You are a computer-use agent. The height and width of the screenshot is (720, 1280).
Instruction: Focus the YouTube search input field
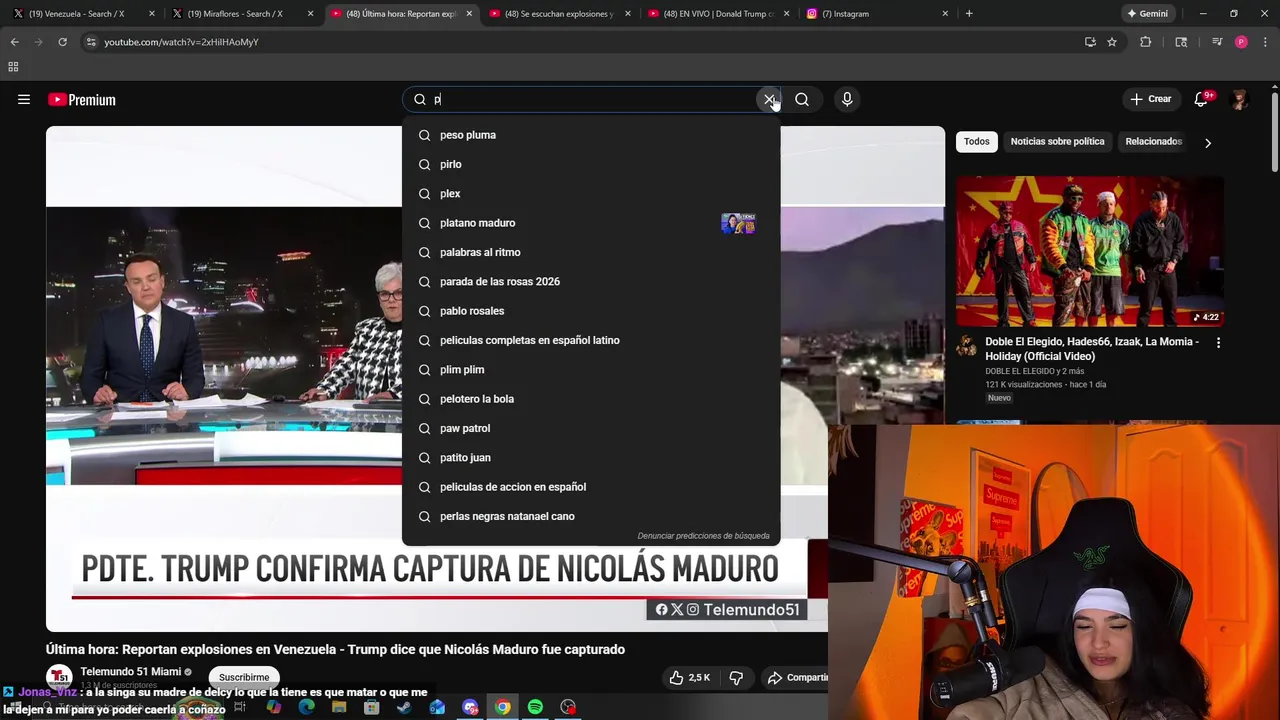pyautogui.click(x=590, y=99)
